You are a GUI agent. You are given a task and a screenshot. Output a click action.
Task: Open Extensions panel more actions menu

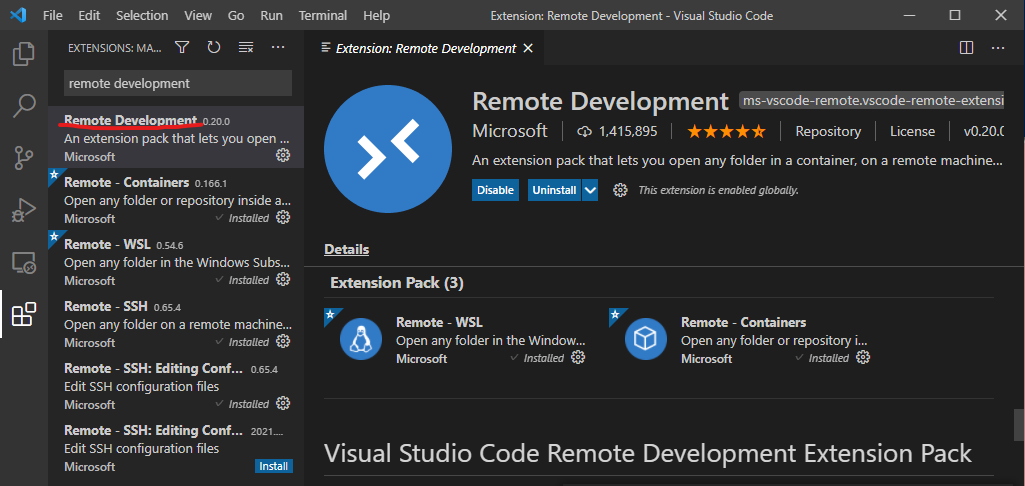click(x=278, y=47)
